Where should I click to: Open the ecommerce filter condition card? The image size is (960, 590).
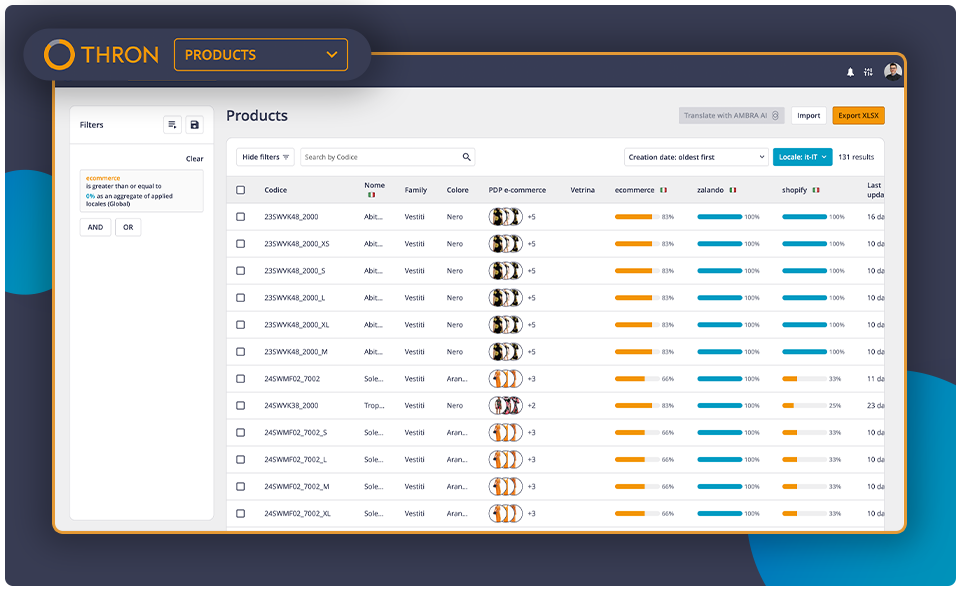(x=141, y=192)
